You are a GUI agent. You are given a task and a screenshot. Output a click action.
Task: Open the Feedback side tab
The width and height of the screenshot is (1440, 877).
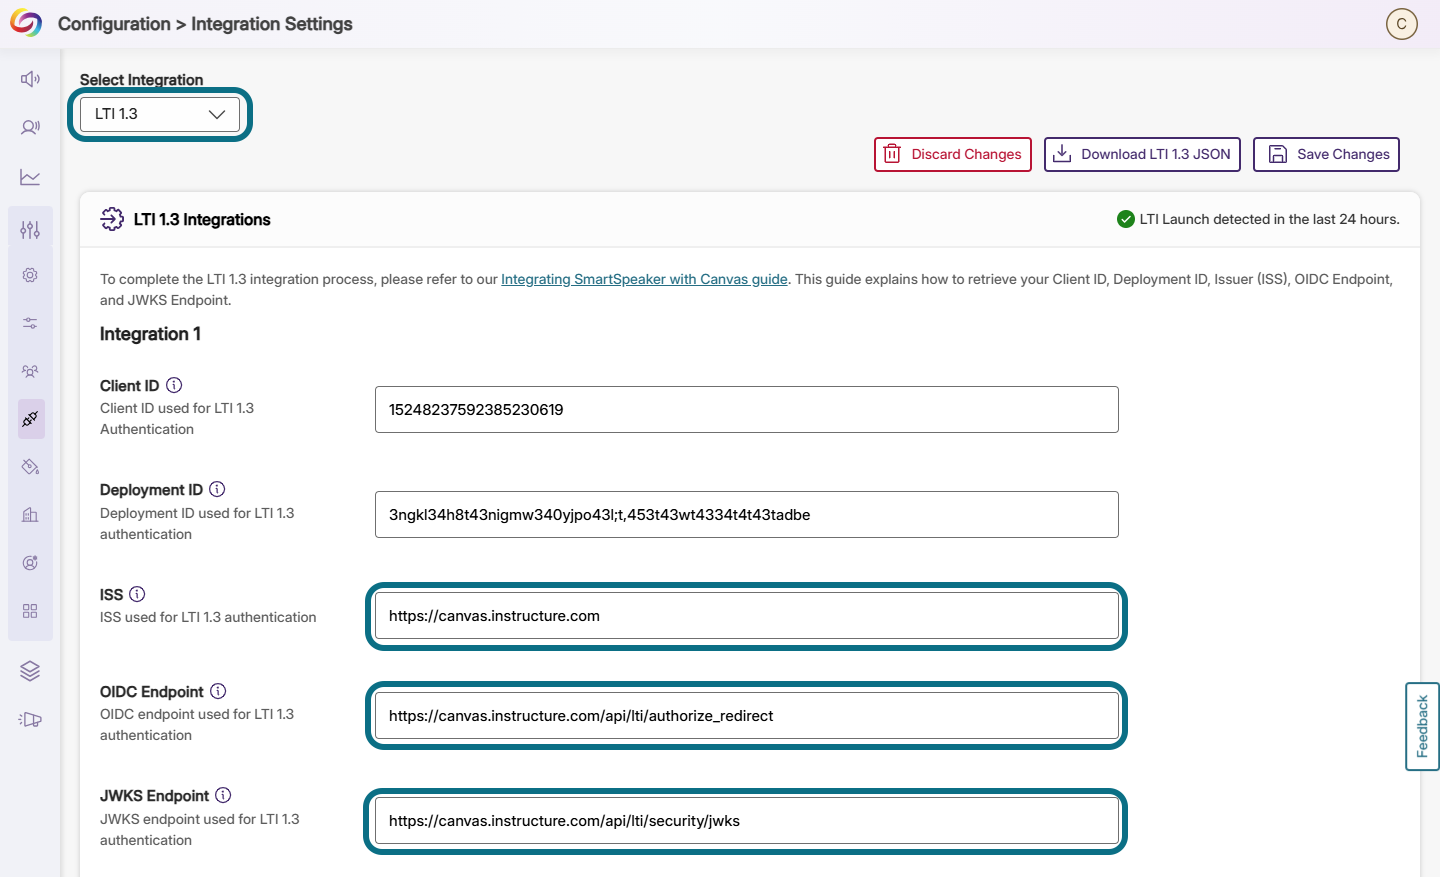click(1422, 726)
